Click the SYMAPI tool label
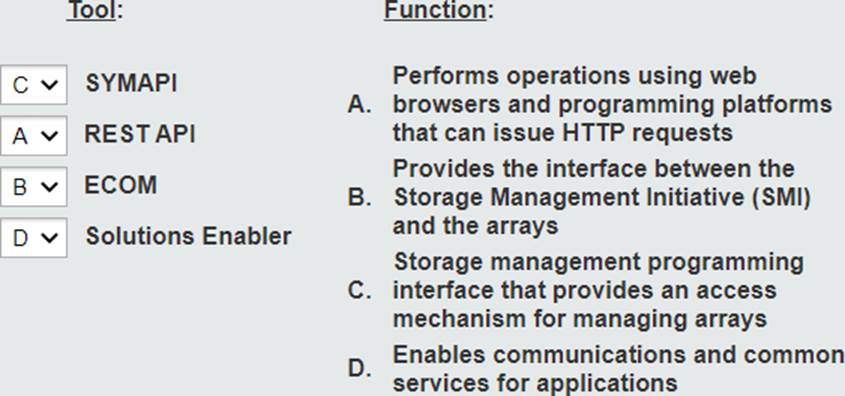This screenshot has height=396, width=845. tap(131, 84)
